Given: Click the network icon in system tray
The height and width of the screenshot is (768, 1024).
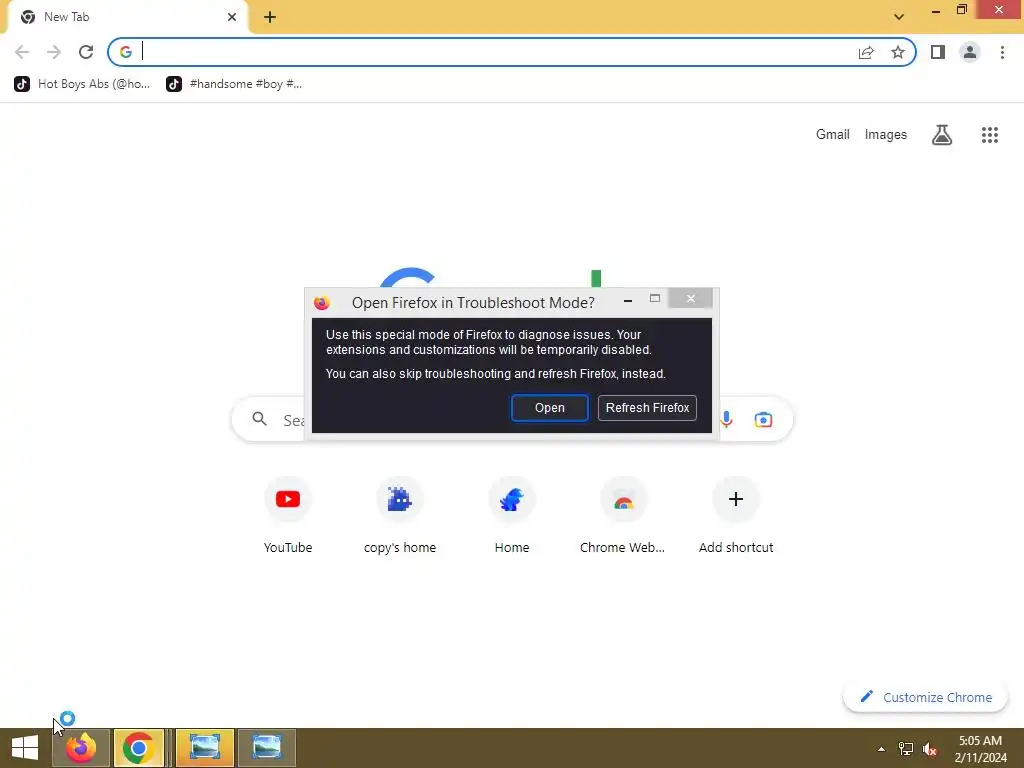Looking at the screenshot, I should click(905, 749).
